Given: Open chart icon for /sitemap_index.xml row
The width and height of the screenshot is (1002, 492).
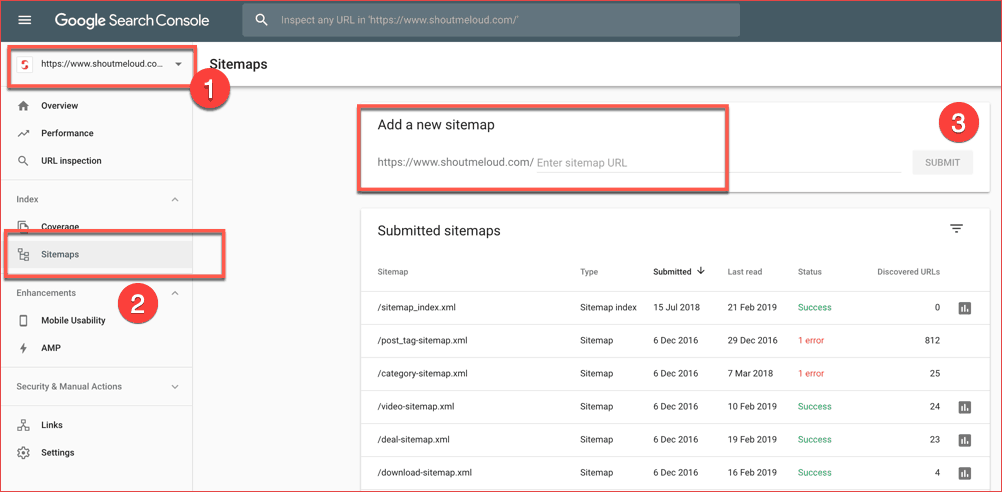Looking at the screenshot, I should pyautogui.click(x=964, y=308).
